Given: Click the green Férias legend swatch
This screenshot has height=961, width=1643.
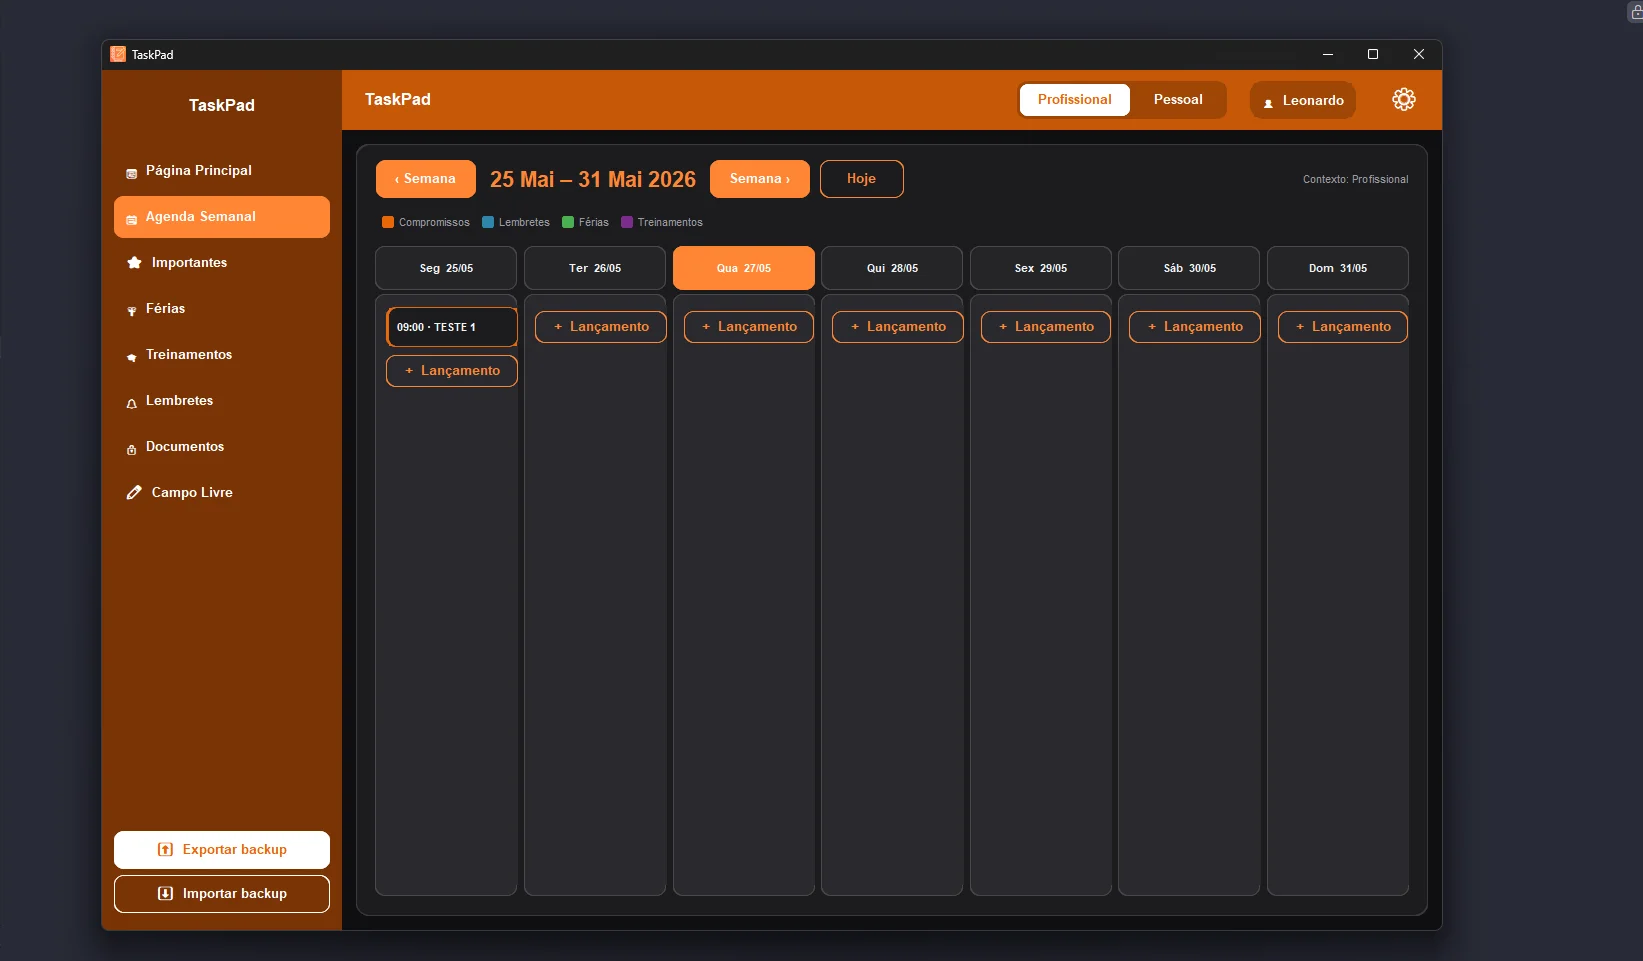Looking at the screenshot, I should (568, 222).
